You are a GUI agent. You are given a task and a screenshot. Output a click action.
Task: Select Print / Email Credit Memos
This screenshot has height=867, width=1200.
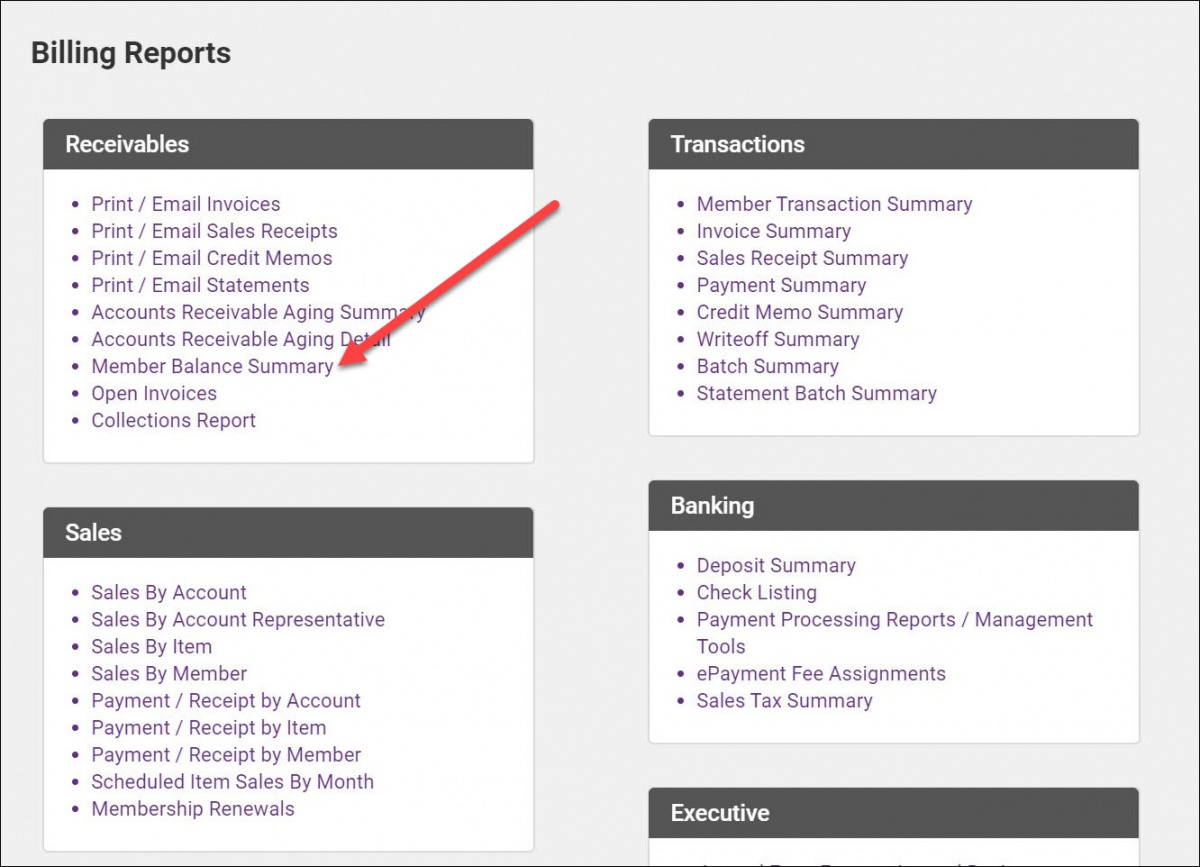(x=211, y=259)
